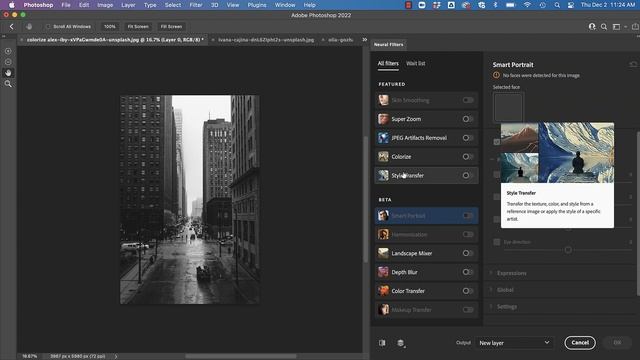The width and height of the screenshot is (640, 360).
Task: Click the add-to-selection tool icon
Action: pos(8,51)
